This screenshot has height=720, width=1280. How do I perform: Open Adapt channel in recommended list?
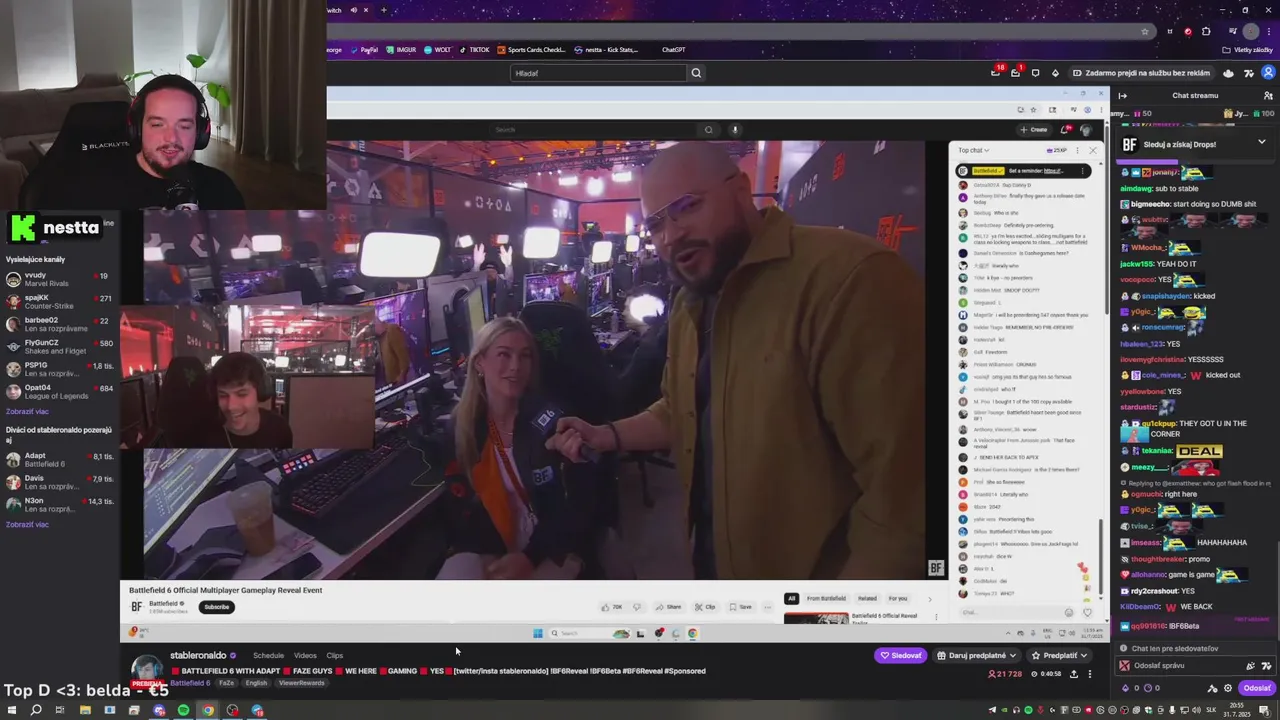pos(60,460)
